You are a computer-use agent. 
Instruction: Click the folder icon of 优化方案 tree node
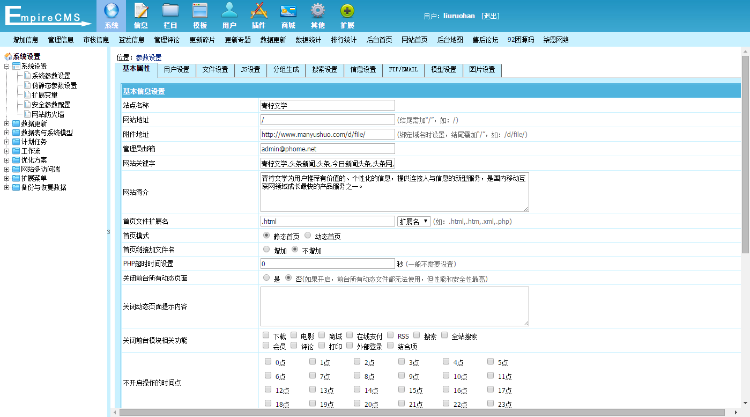coord(16,160)
